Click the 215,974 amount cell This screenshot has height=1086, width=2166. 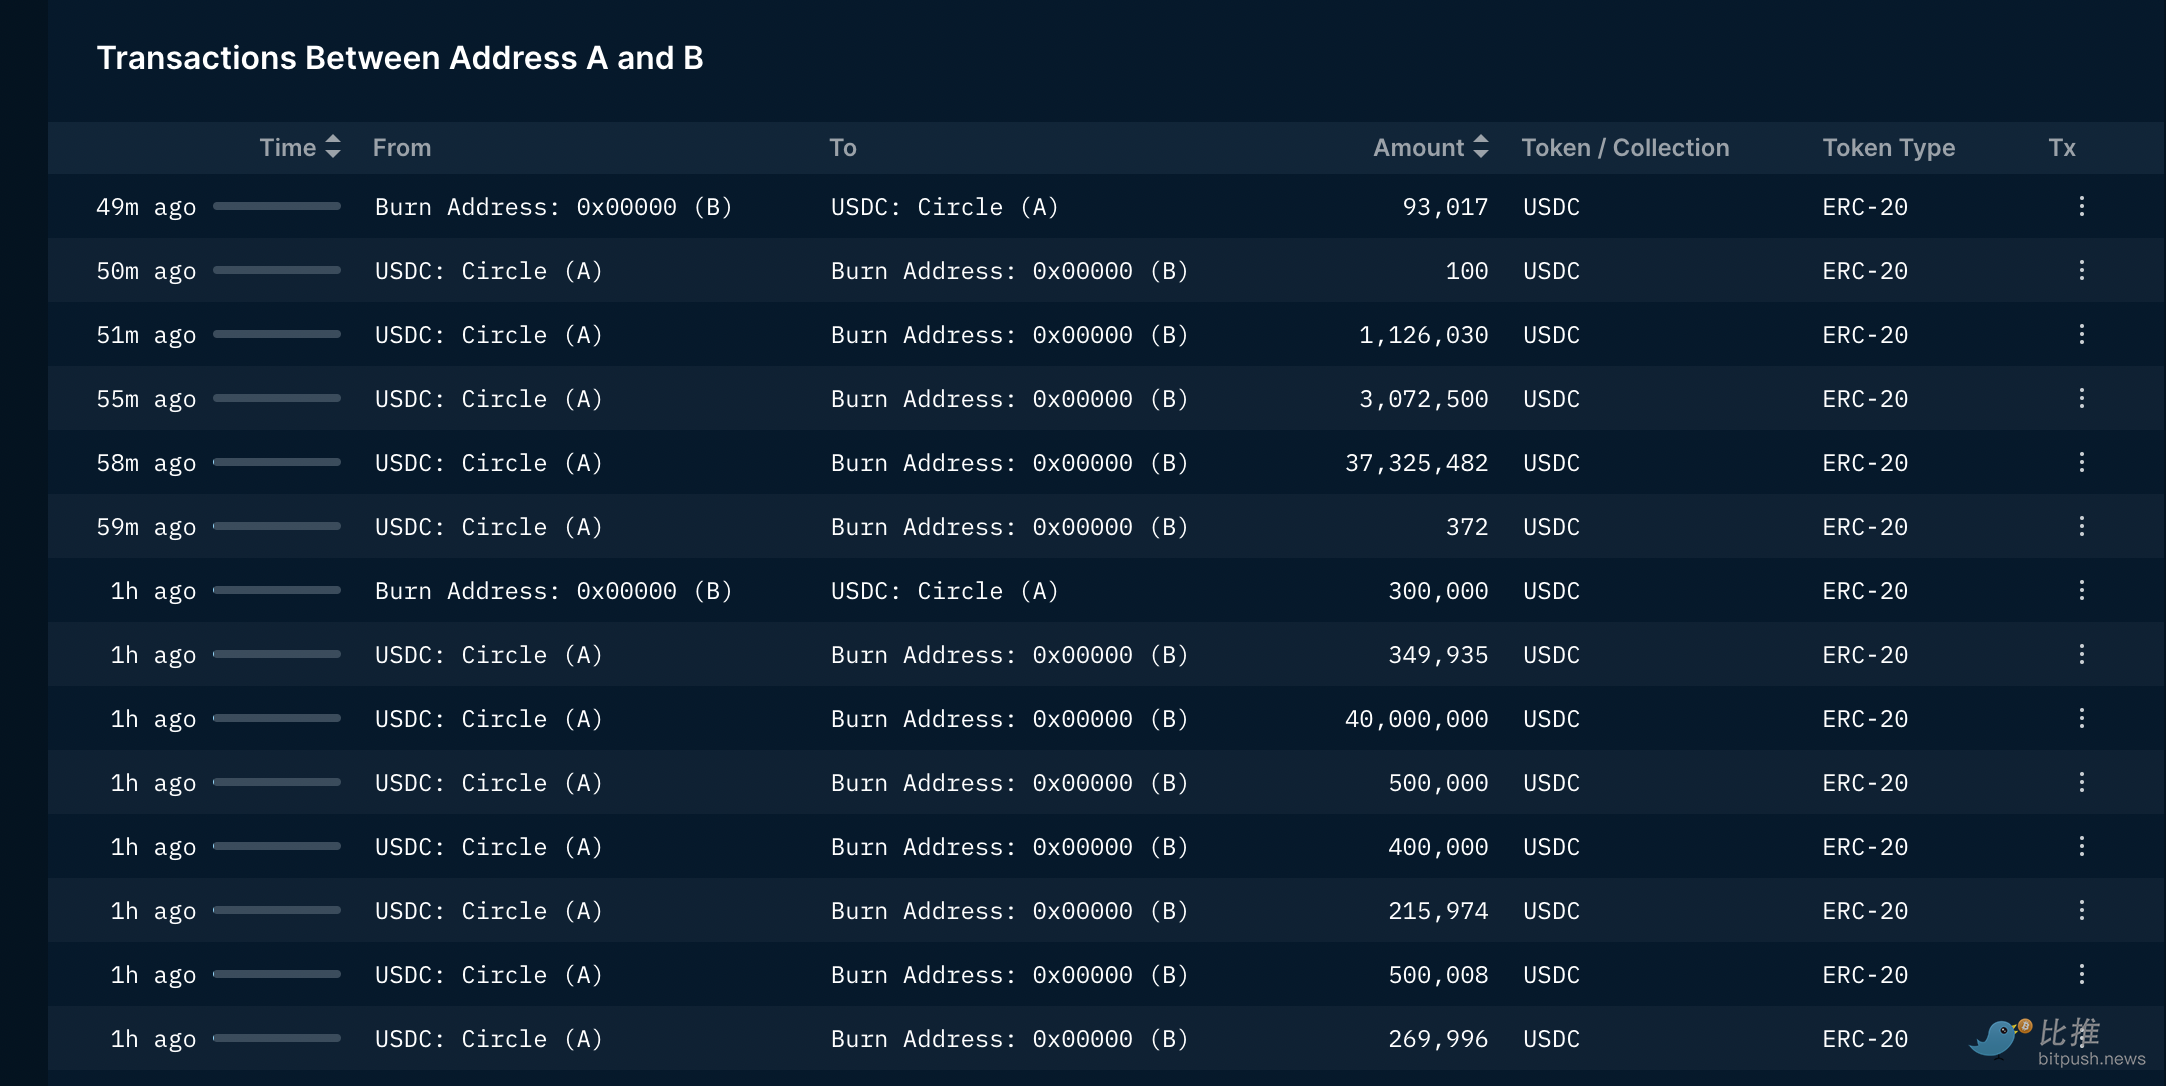tap(1438, 911)
